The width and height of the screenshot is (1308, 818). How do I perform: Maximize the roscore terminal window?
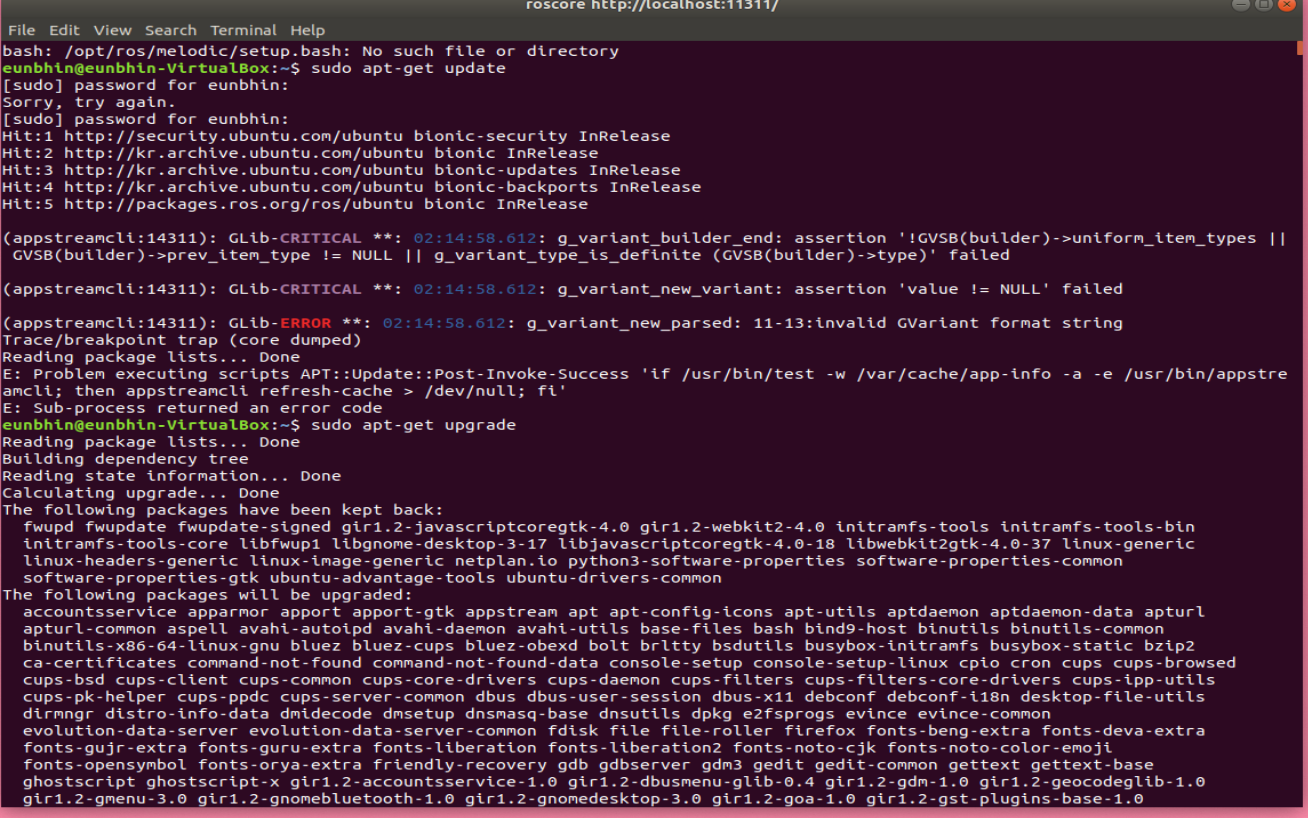pos(1265,5)
